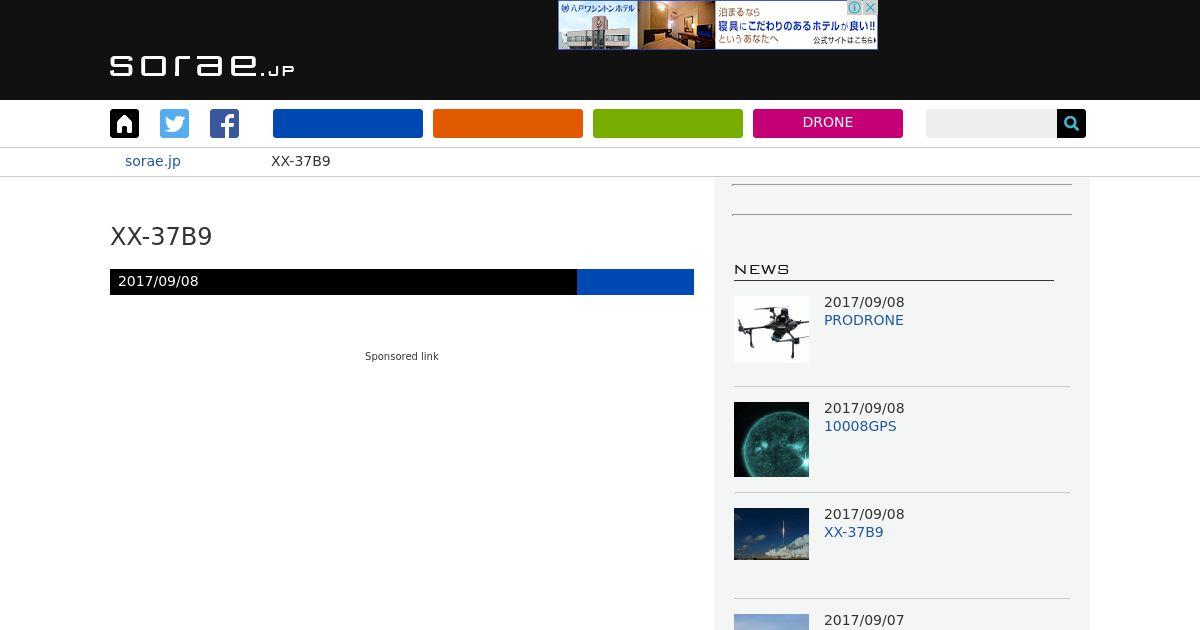The height and width of the screenshot is (630, 1200).
Task: Open the rocket launch news thumbnail
Action: pos(771,534)
